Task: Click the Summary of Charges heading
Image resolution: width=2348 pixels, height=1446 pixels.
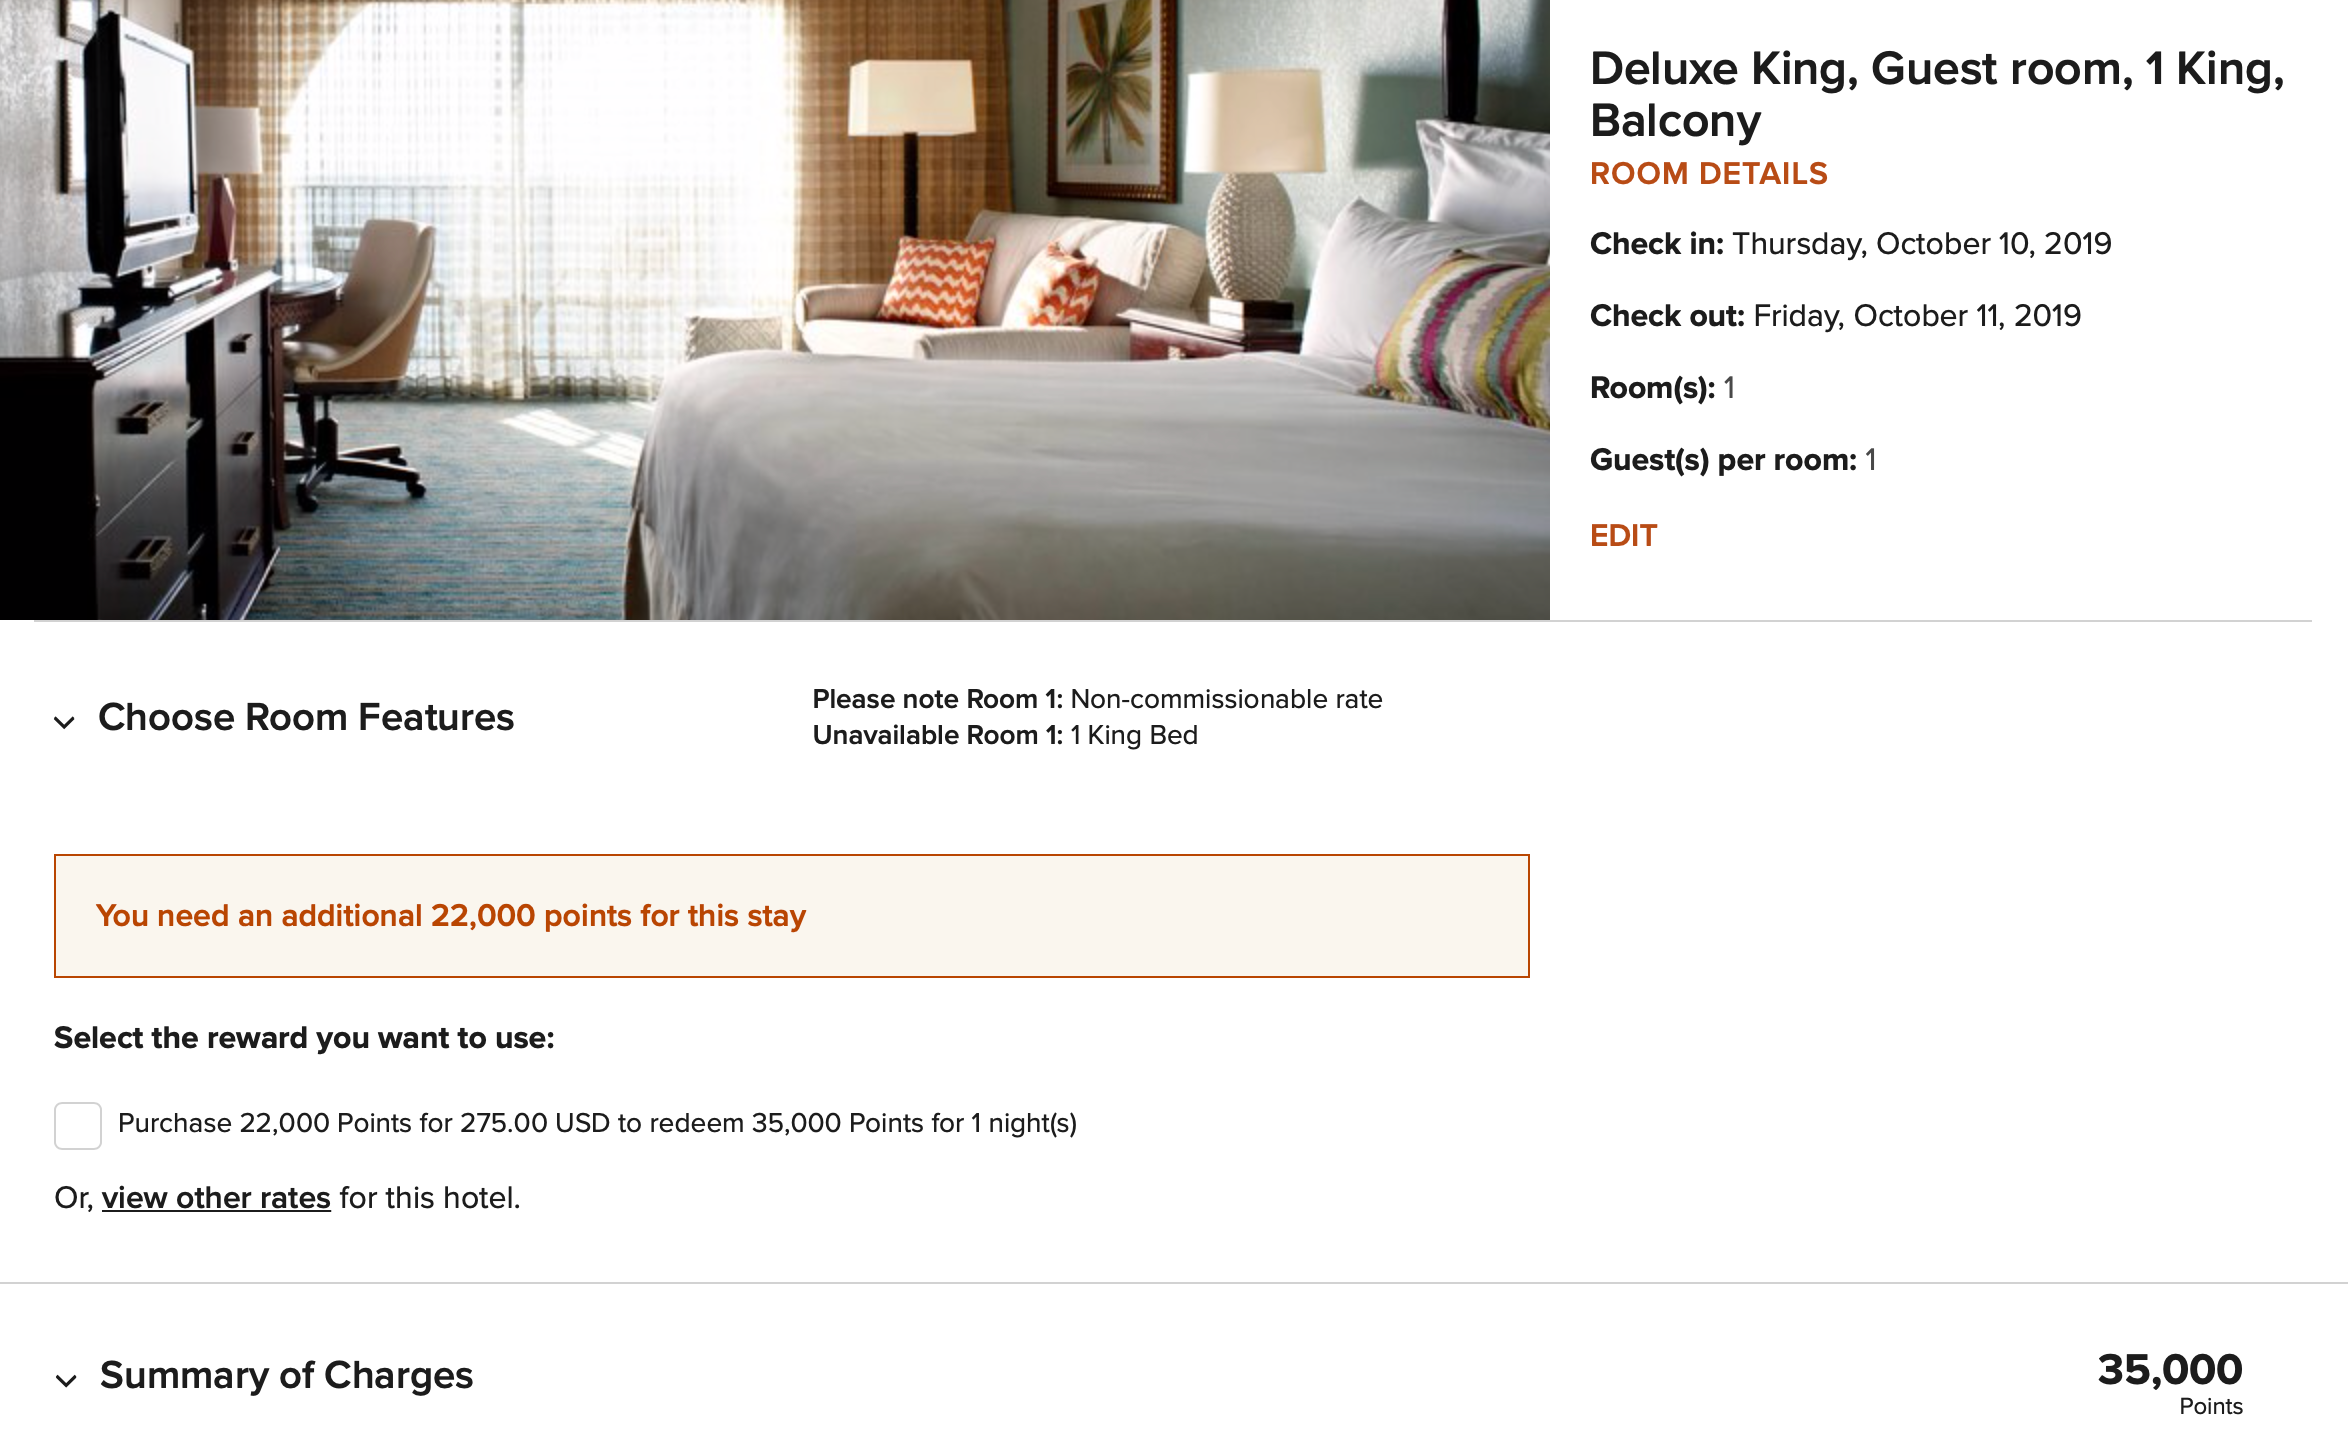Action: [x=286, y=1376]
